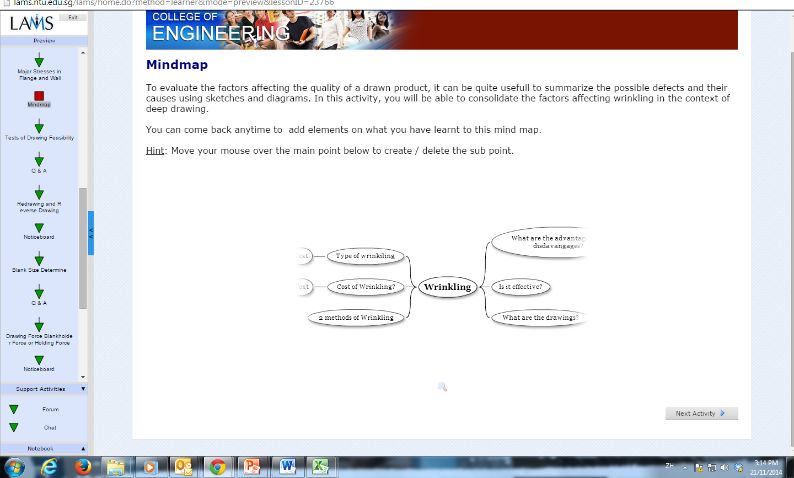Viewport: 794px width, 478px height.
Task: Open Windows Explorer folder in taskbar
Action: tap(116, 467)
